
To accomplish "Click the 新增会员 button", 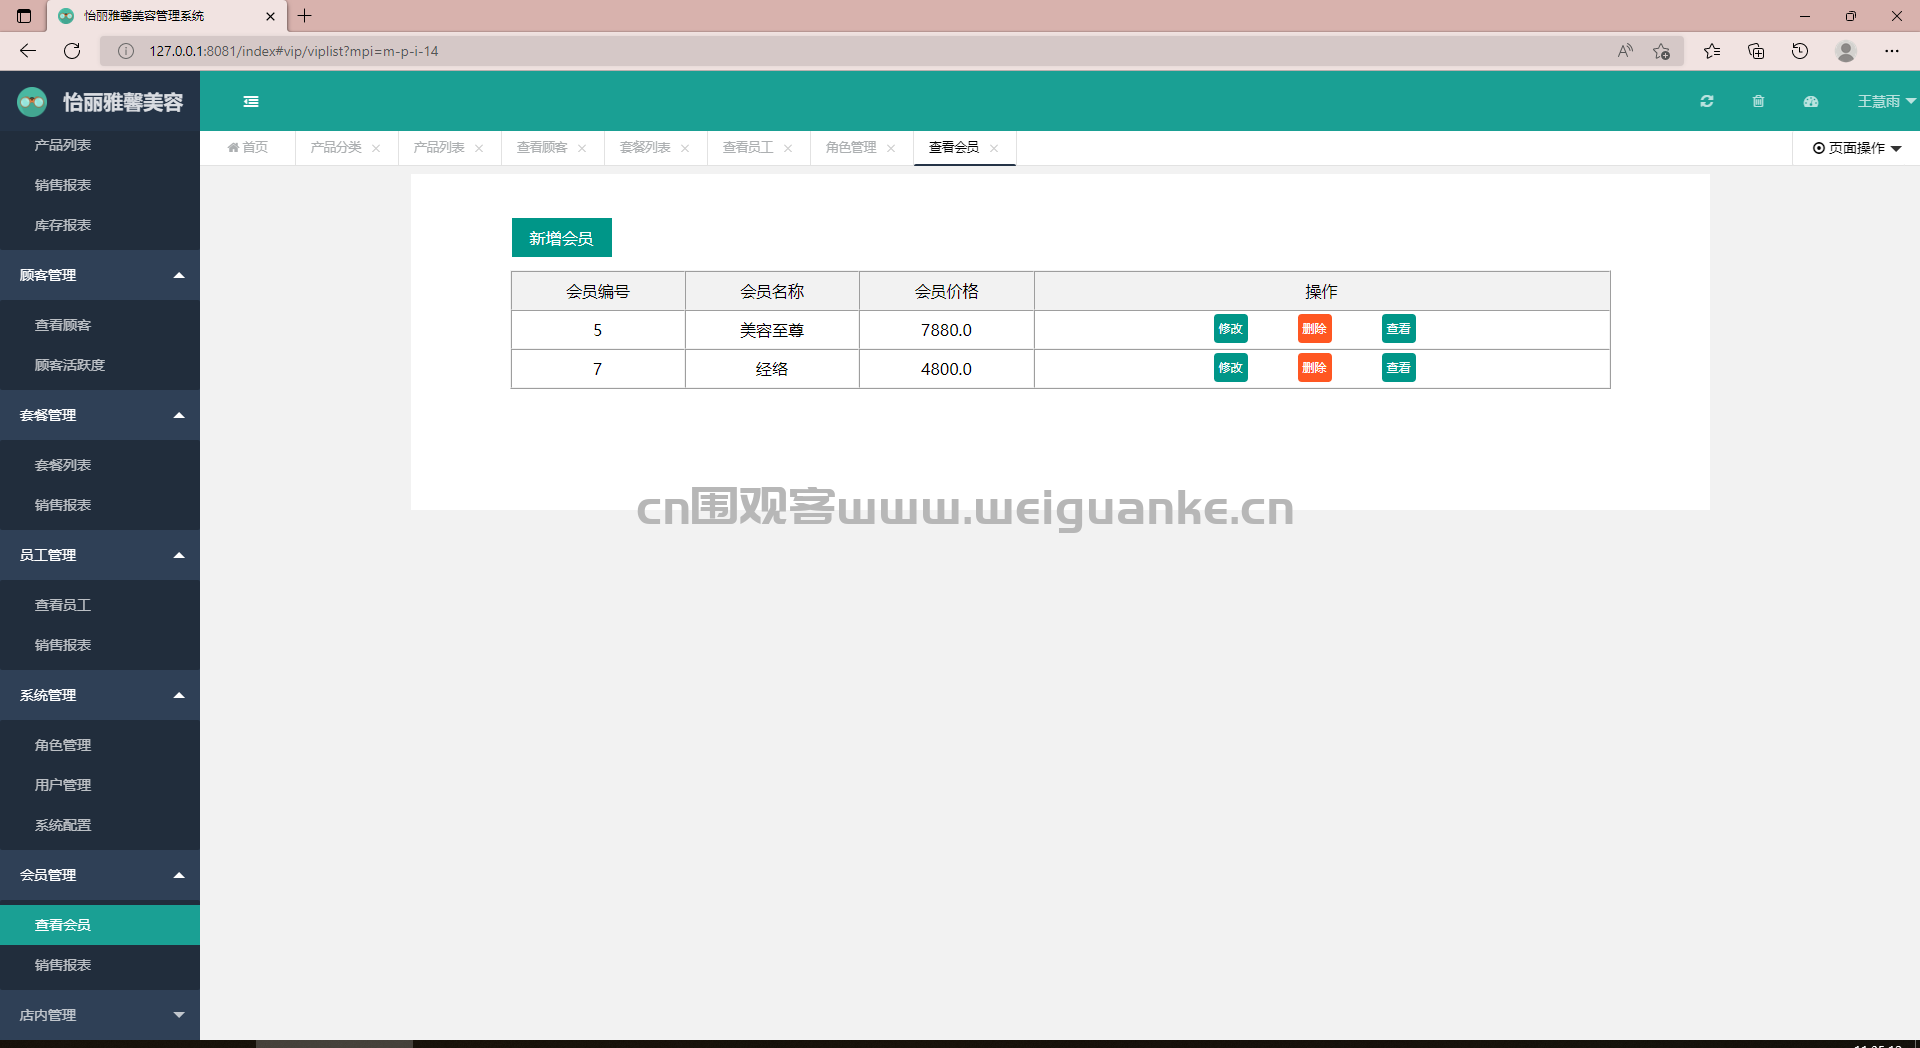I will 562,238.
